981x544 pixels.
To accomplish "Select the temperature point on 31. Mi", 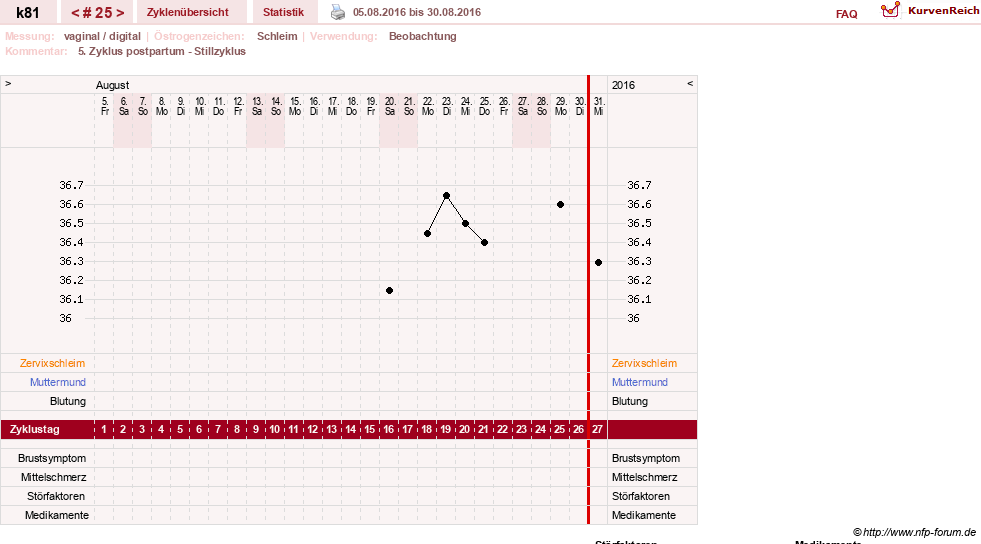I will coord(599,263).
